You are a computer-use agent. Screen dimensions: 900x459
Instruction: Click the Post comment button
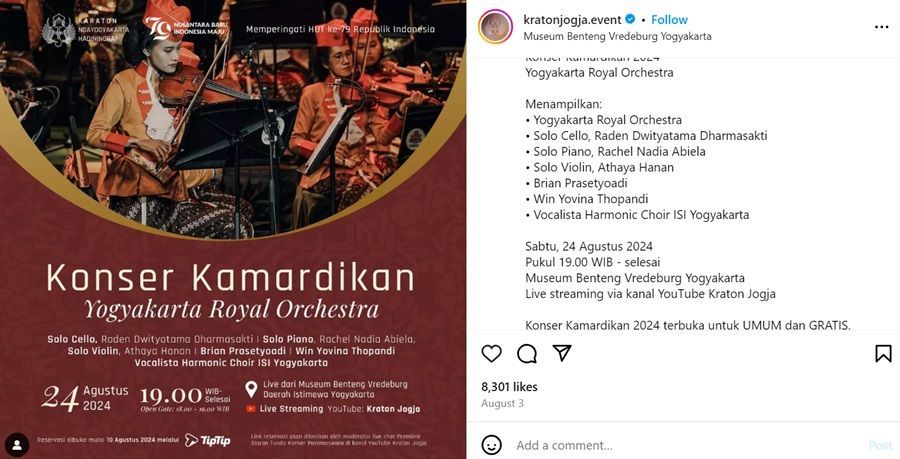click(x=880, y=445)
